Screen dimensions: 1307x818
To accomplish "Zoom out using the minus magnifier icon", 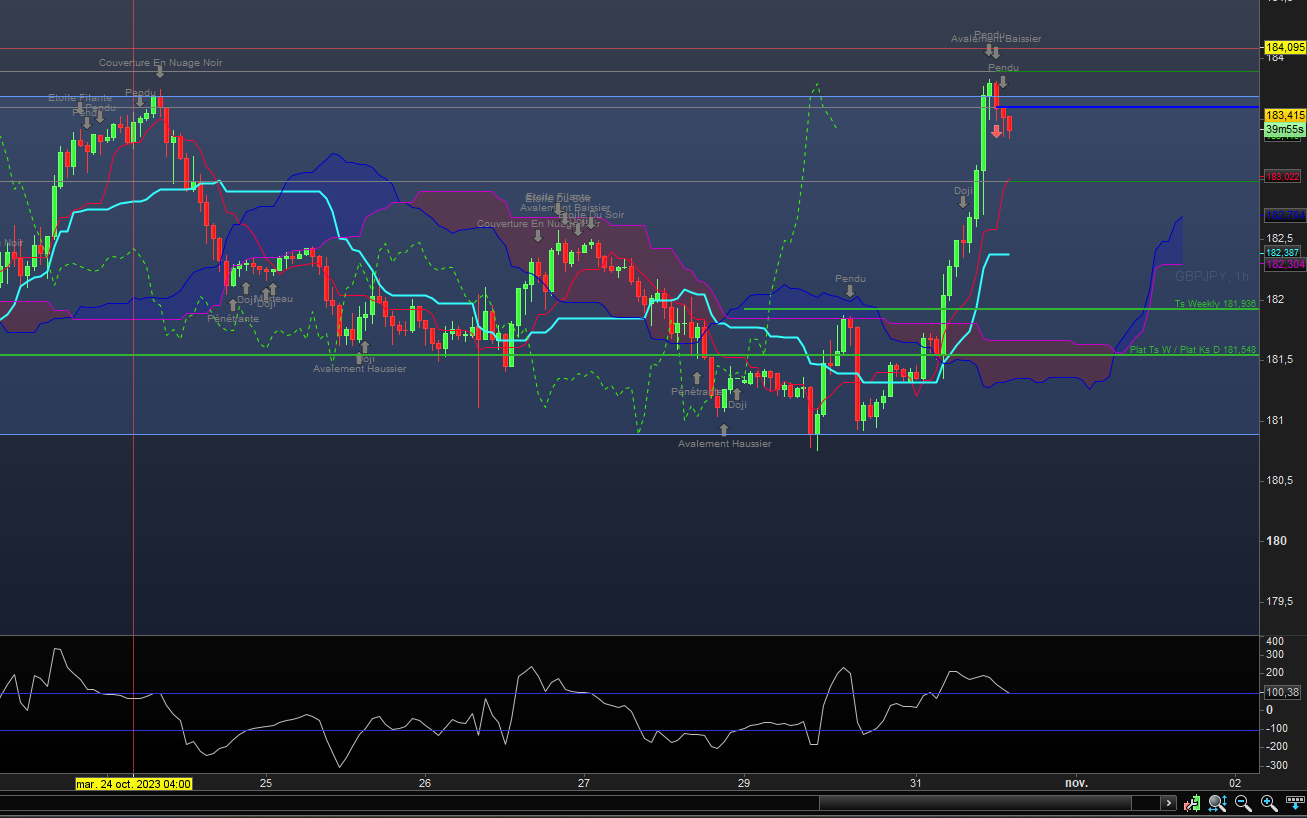I will pyautogui.click(x=1243, y=803).
